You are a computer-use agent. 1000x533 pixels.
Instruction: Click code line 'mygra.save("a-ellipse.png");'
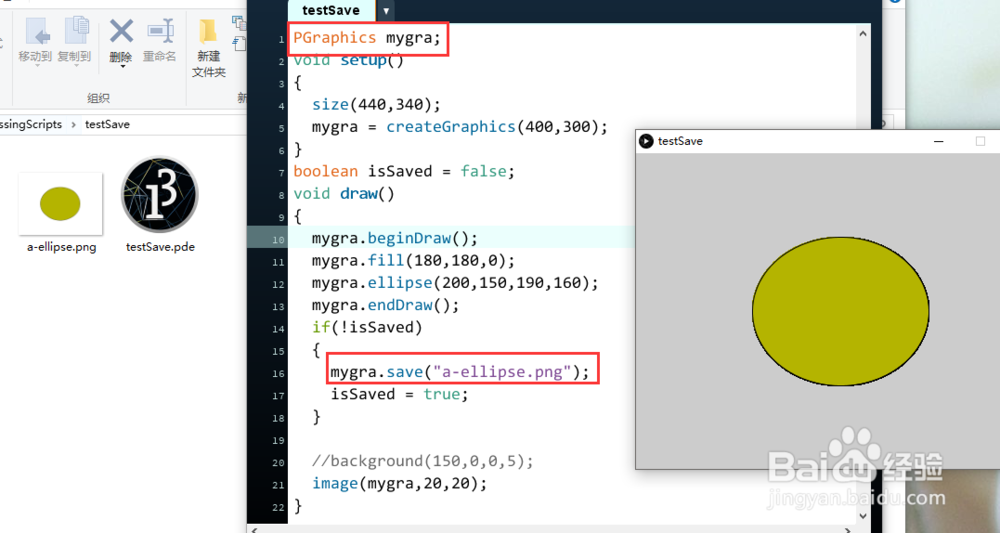click(x=460, y=372)
